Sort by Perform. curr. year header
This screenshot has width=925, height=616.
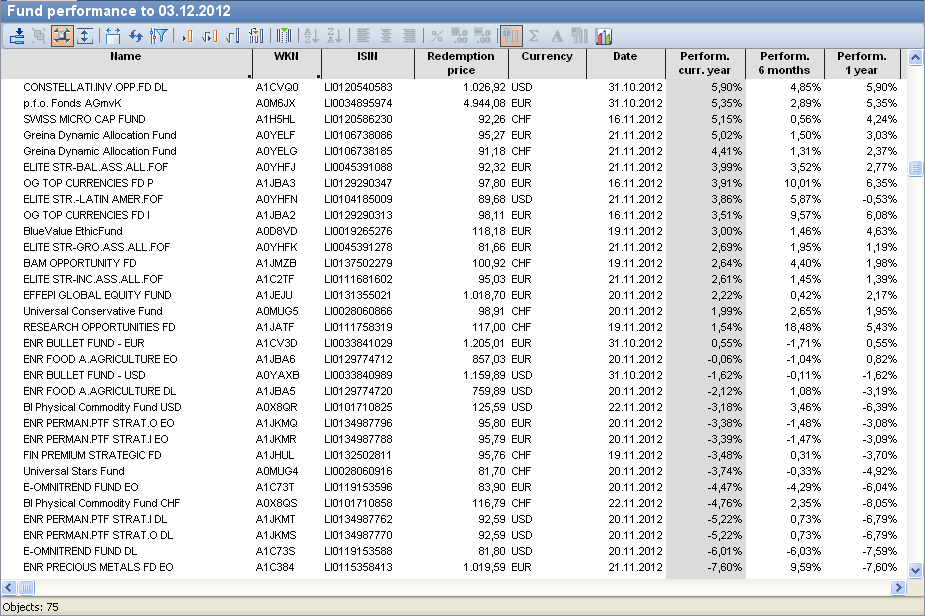click(x=705, y=63)
